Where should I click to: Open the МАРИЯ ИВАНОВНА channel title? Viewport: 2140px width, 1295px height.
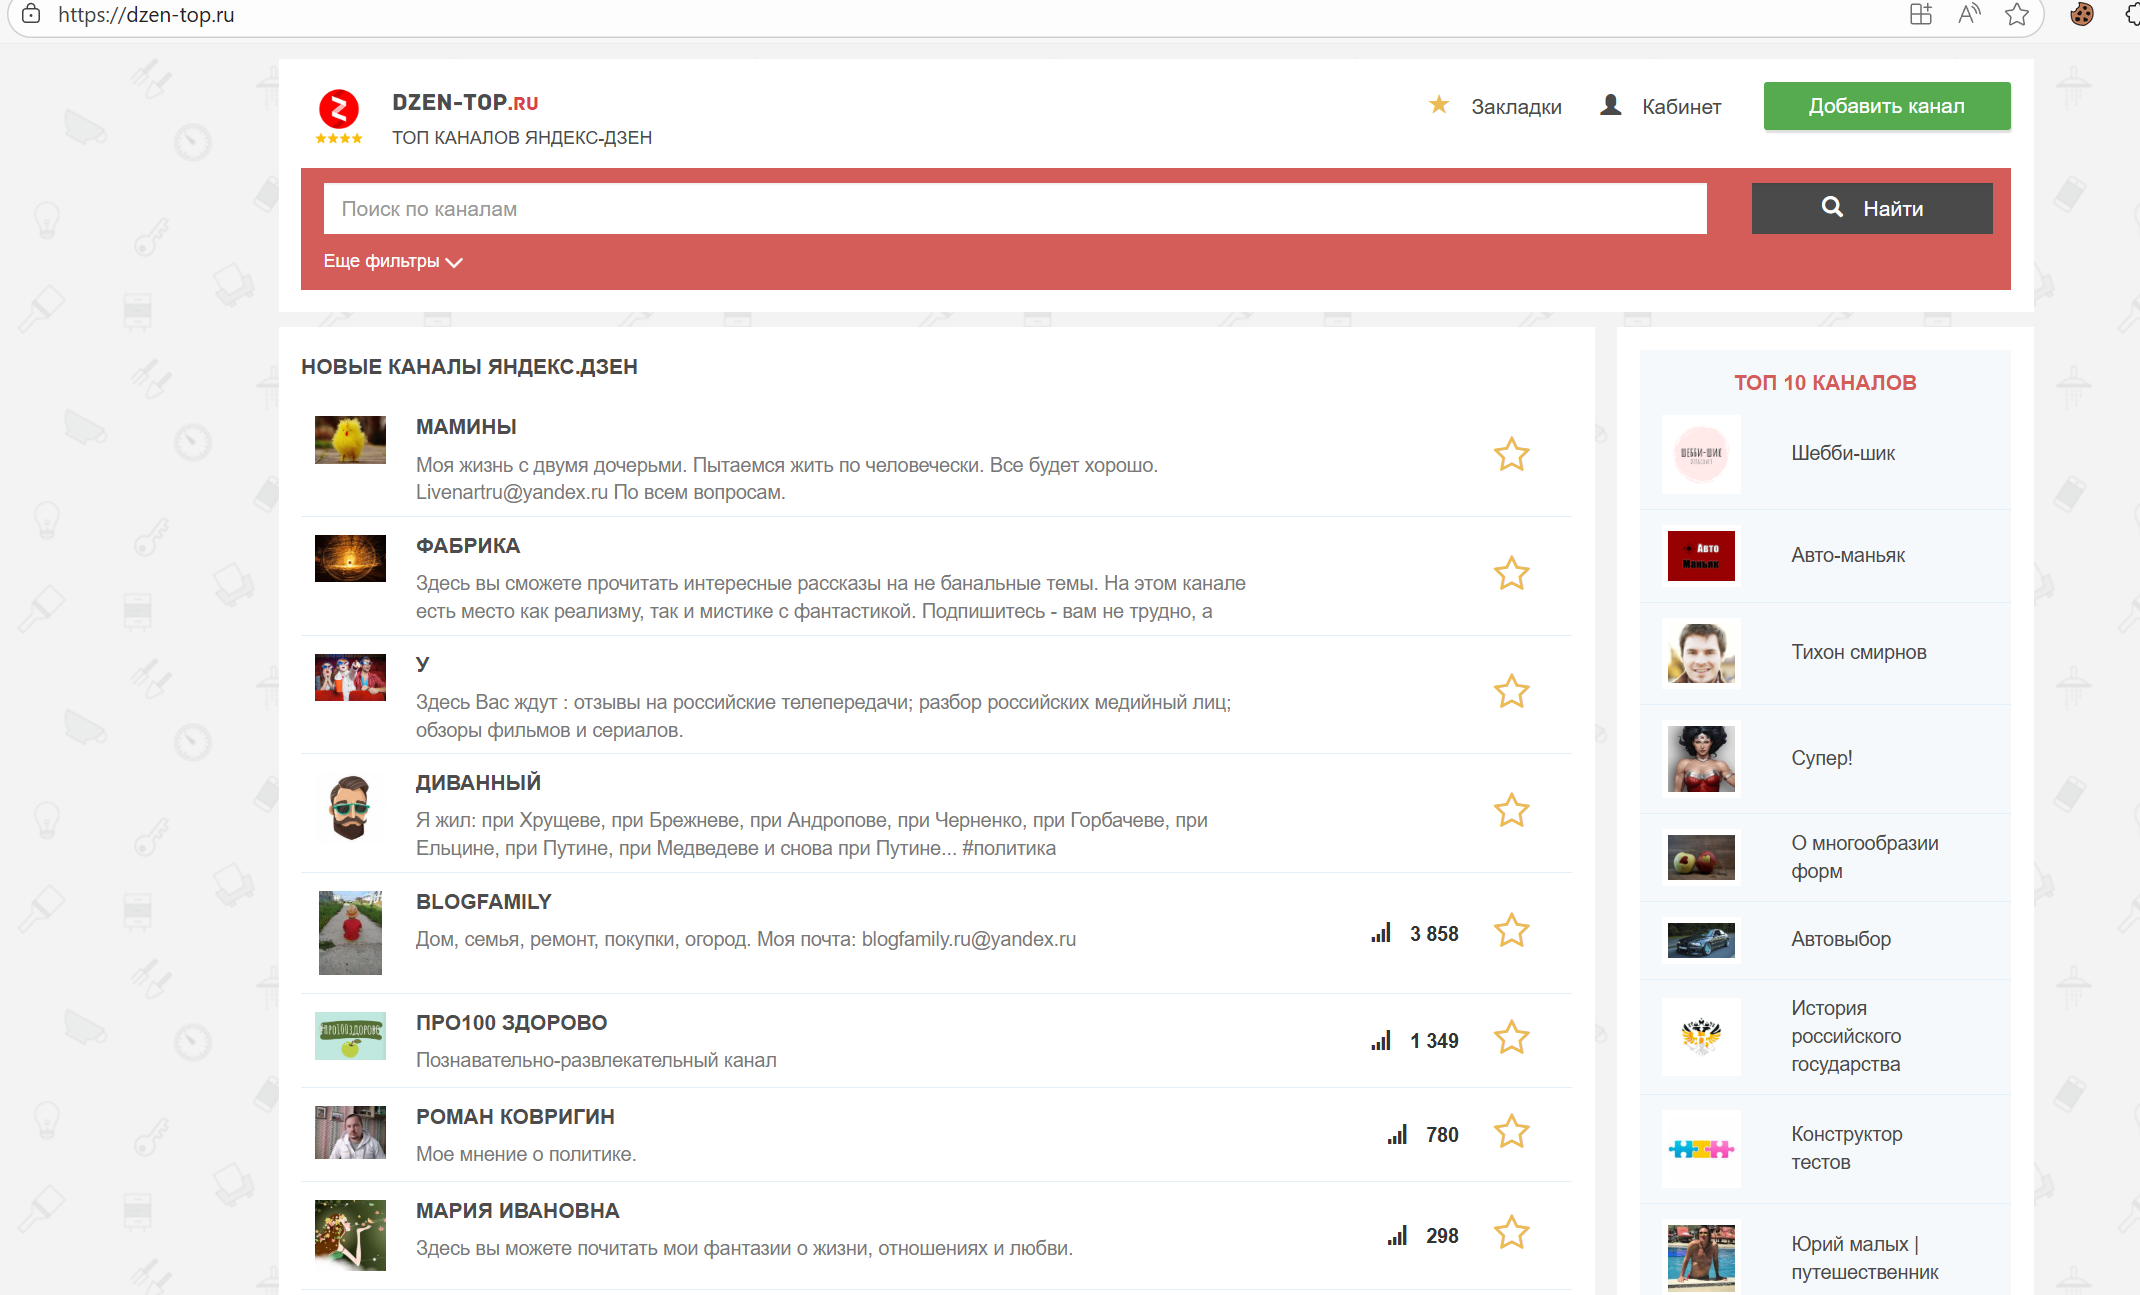[x=517, y=1211]
